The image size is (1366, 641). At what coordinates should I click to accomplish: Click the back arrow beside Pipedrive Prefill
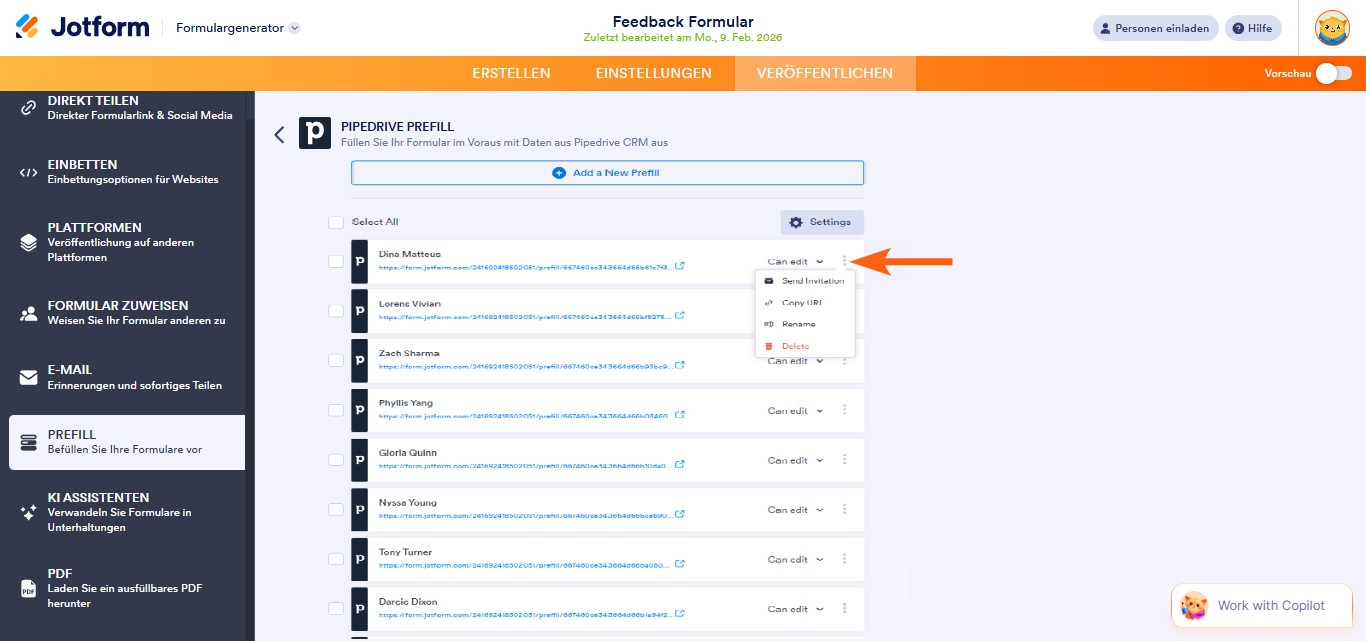pos(280,135)
